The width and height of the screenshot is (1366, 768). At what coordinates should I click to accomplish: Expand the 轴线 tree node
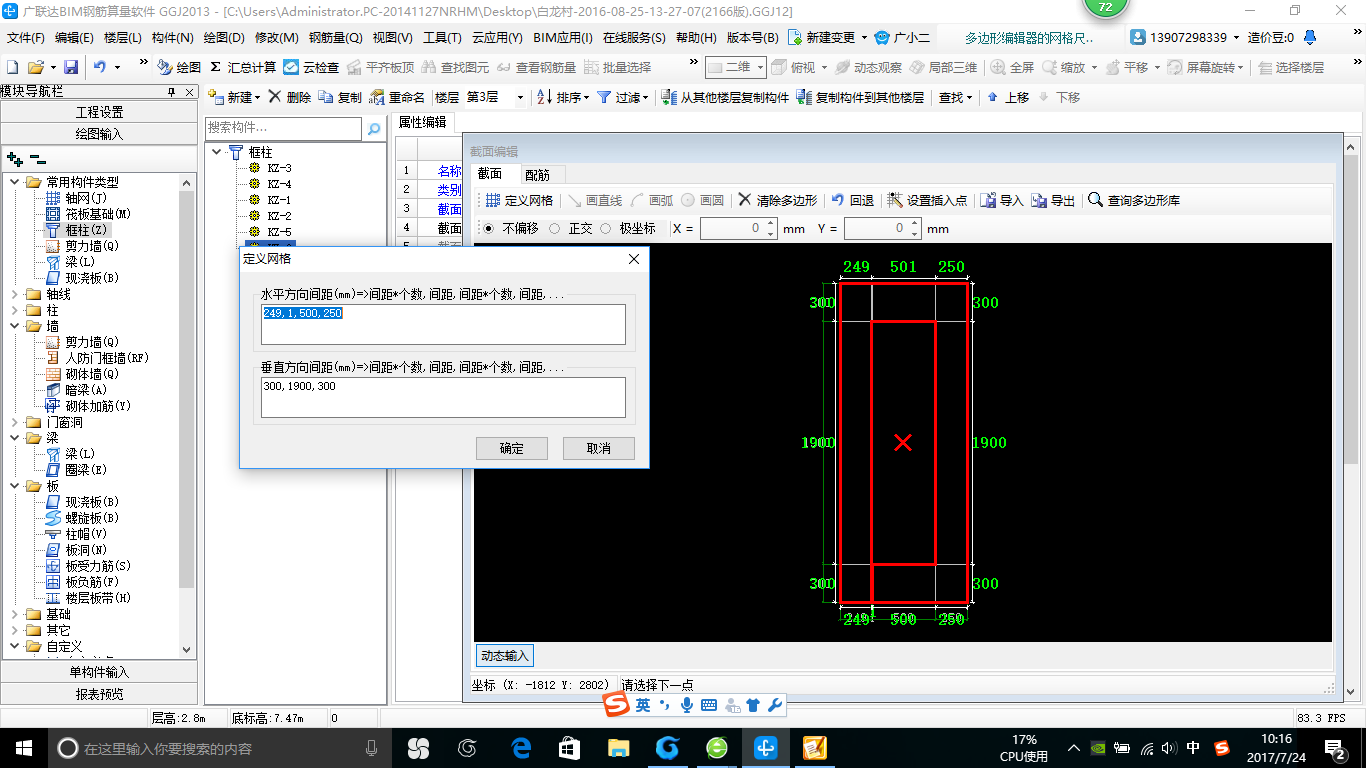(x=15, y=294)
